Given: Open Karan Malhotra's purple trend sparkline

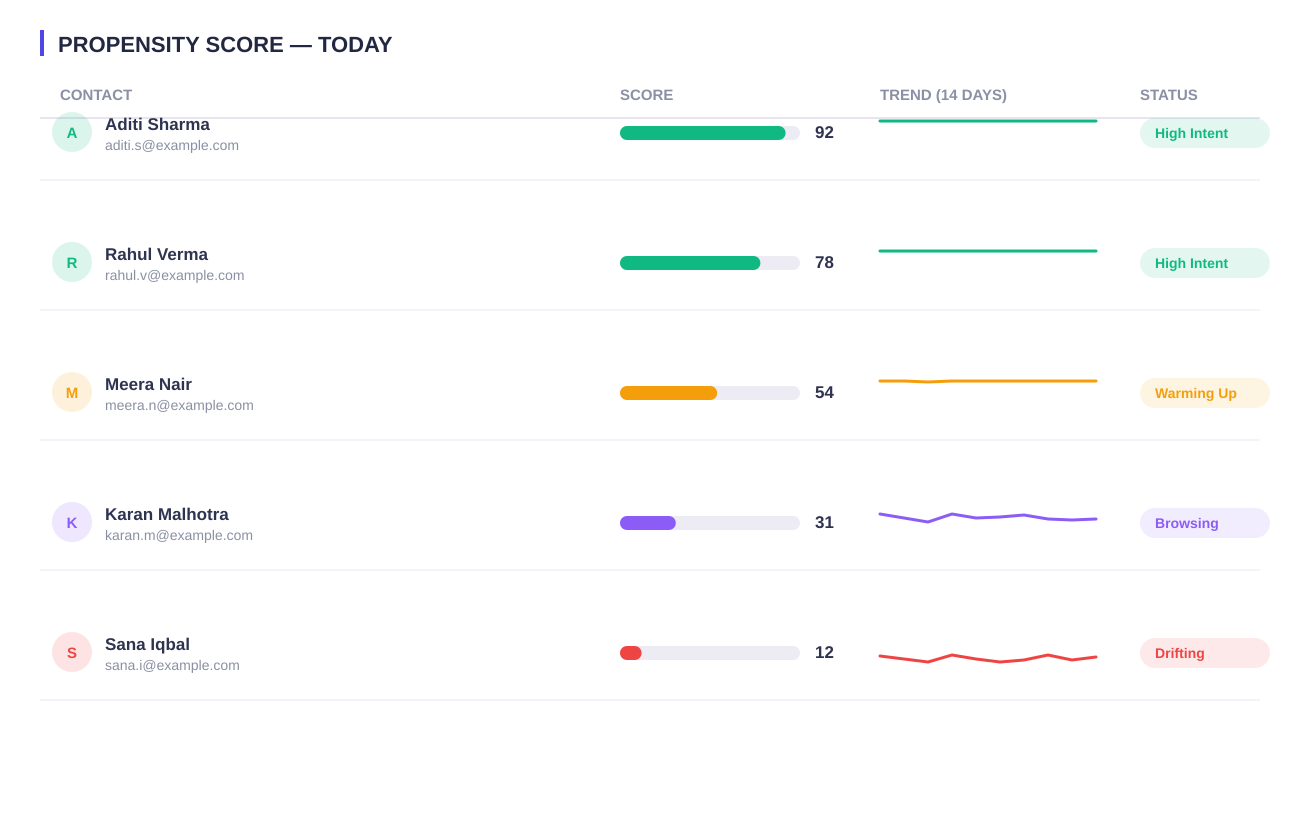Looking at the screenshot, I should tap(988, 518).
